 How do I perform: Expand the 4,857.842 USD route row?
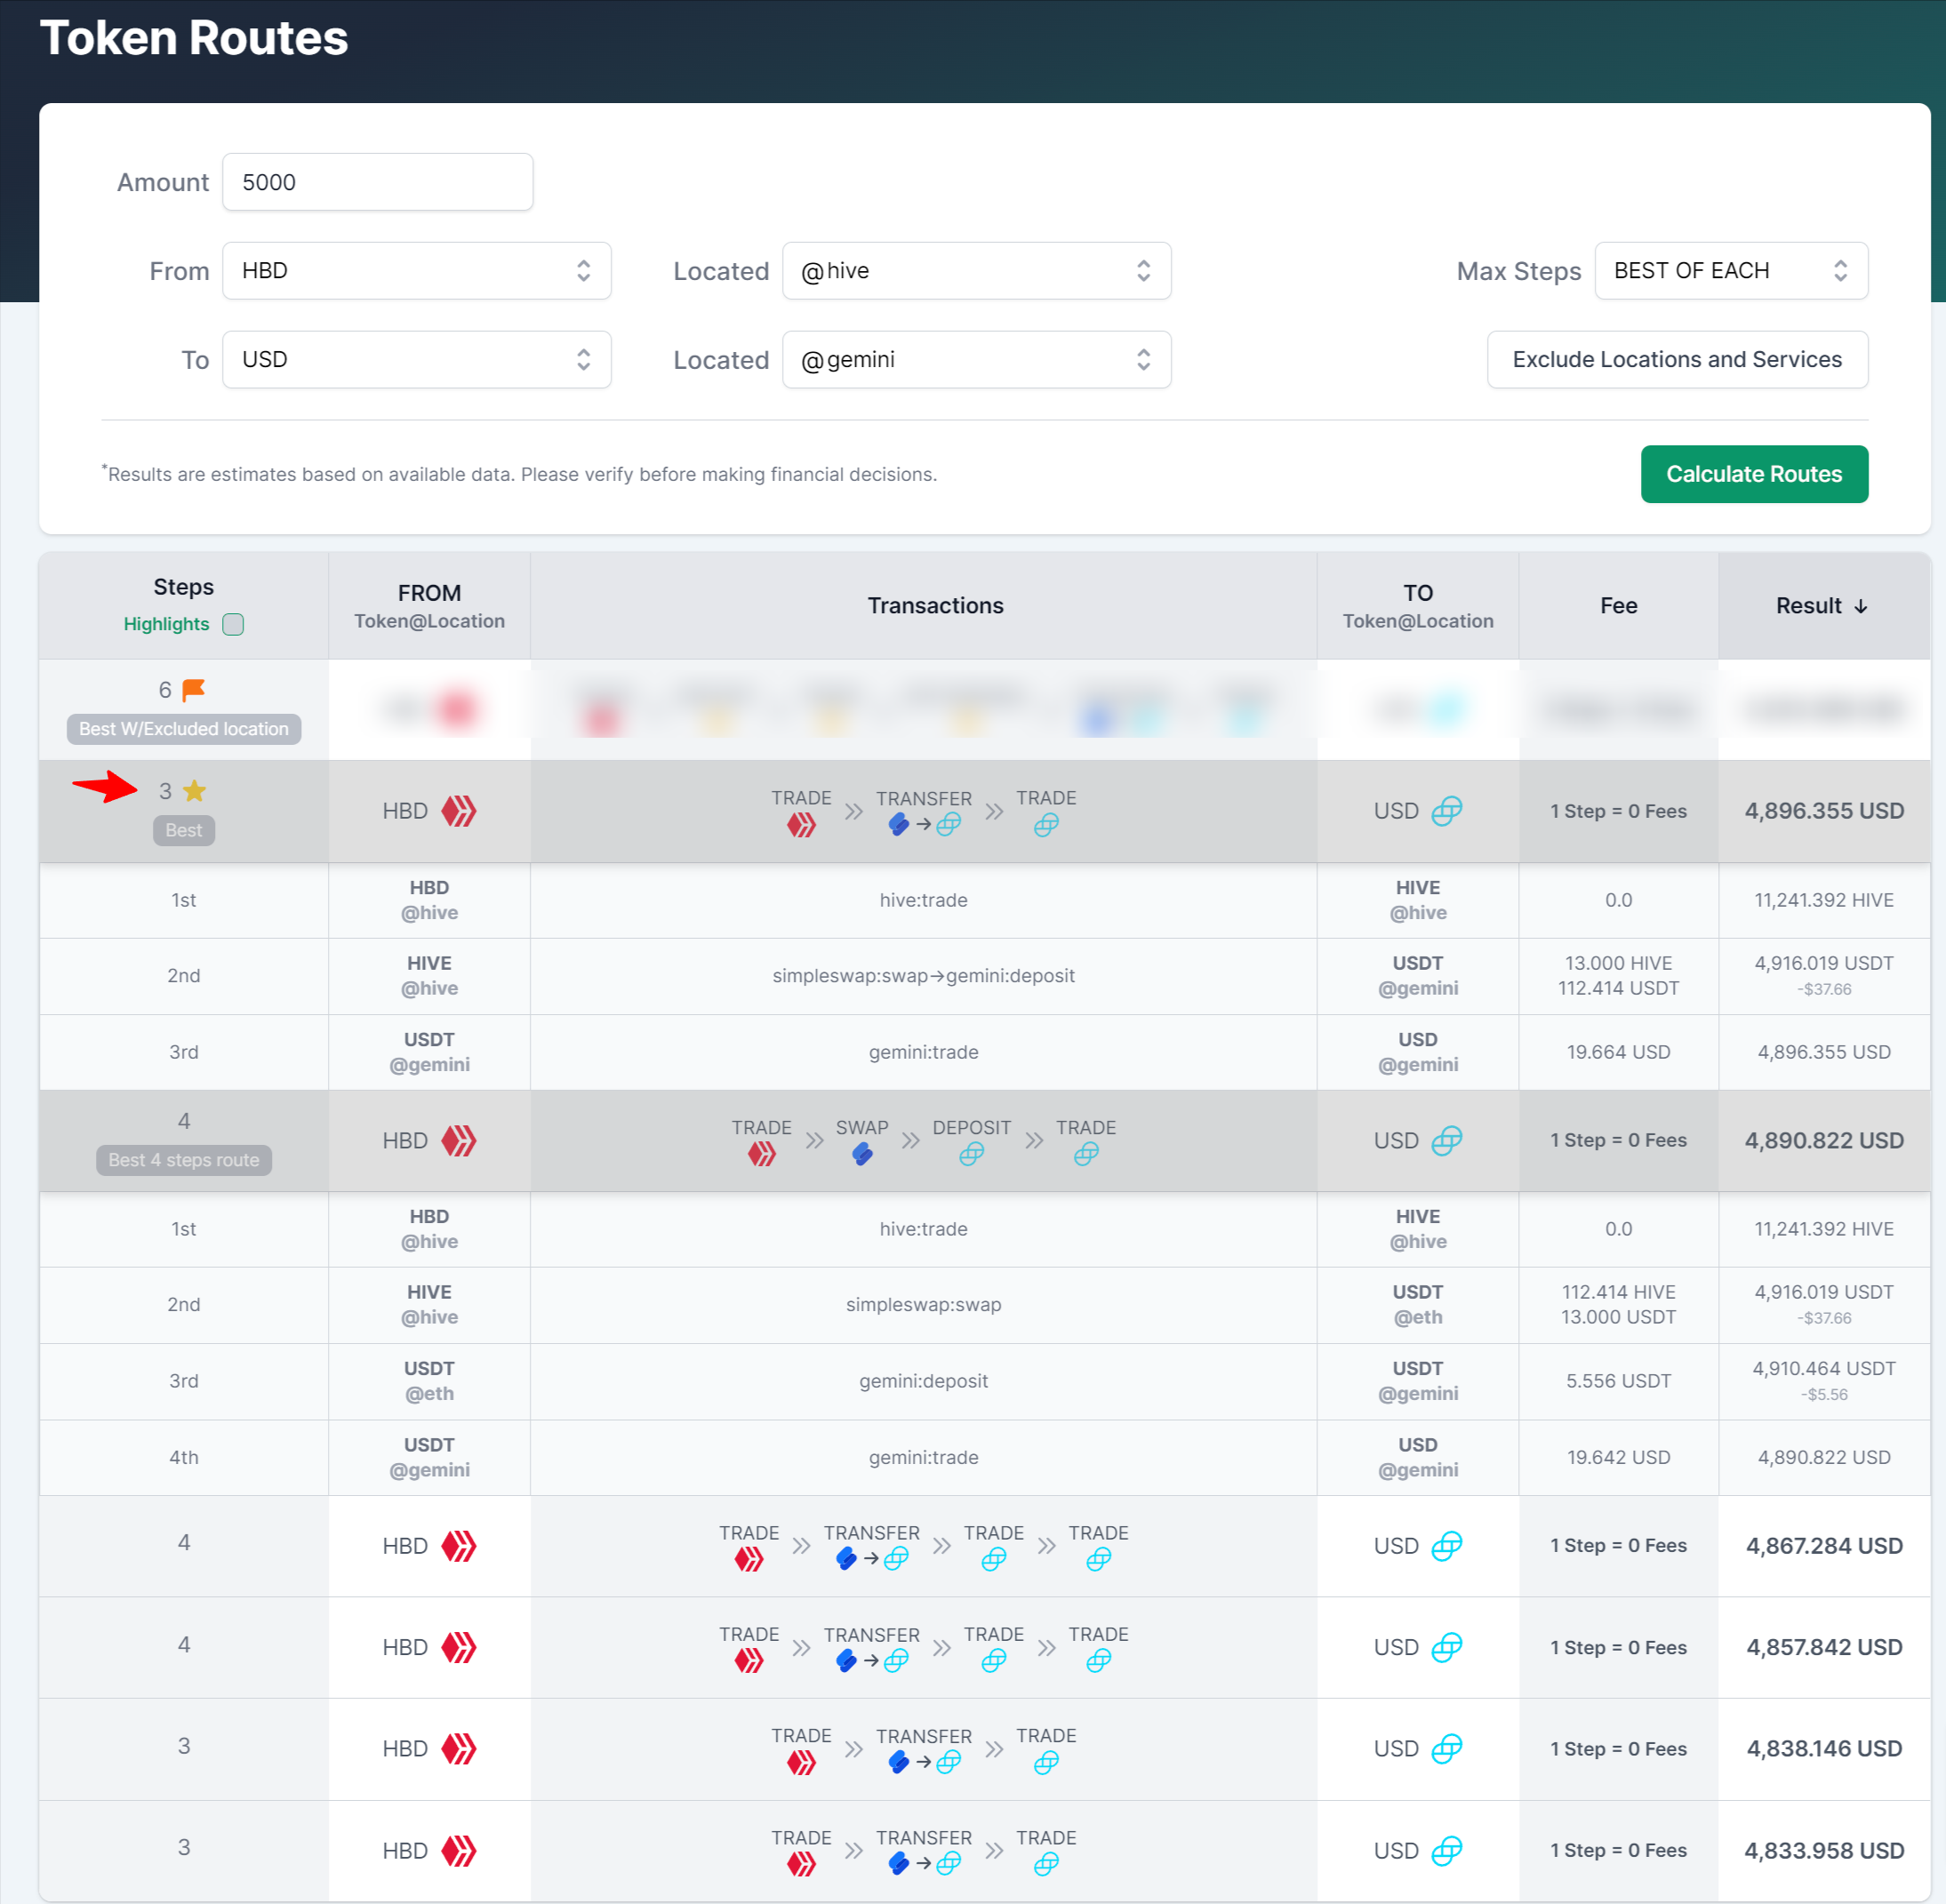984,1647
